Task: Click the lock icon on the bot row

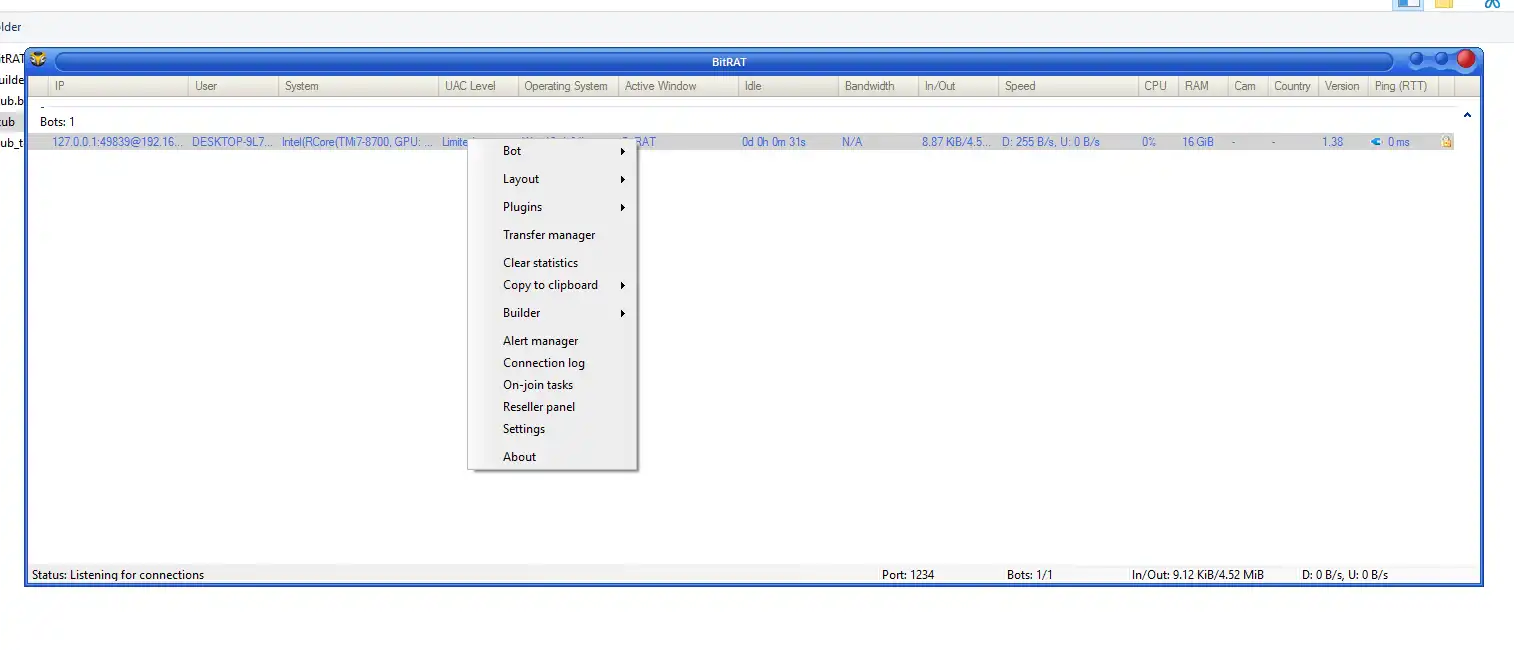Action: click(x=1447, y=141)
